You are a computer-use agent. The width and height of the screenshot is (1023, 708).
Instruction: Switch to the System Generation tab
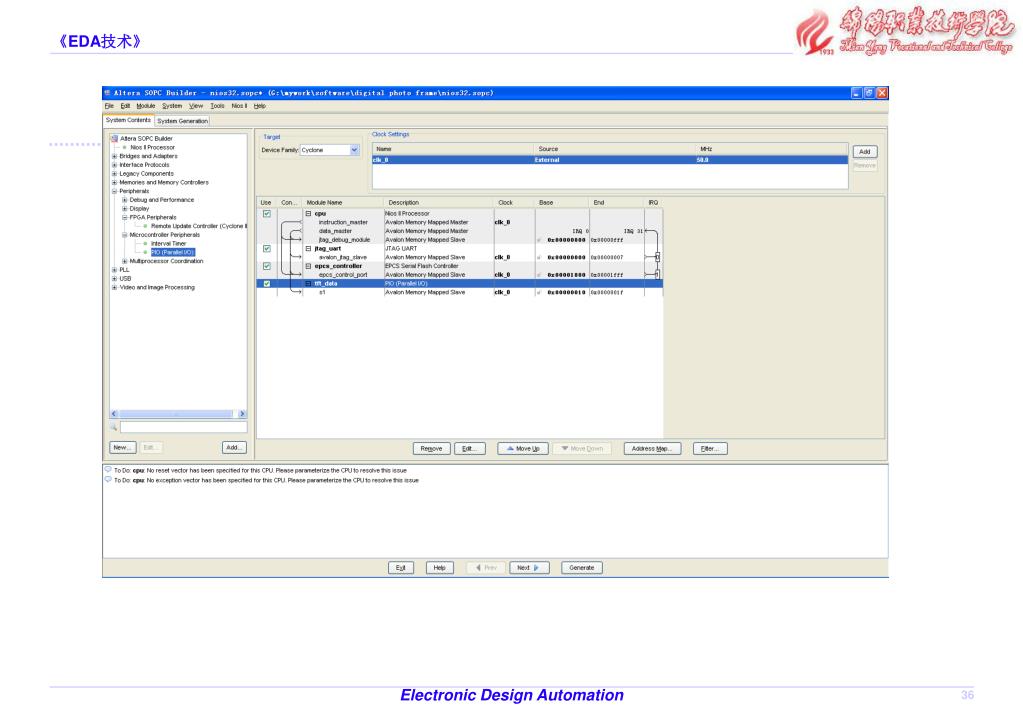tap(183, 121)
